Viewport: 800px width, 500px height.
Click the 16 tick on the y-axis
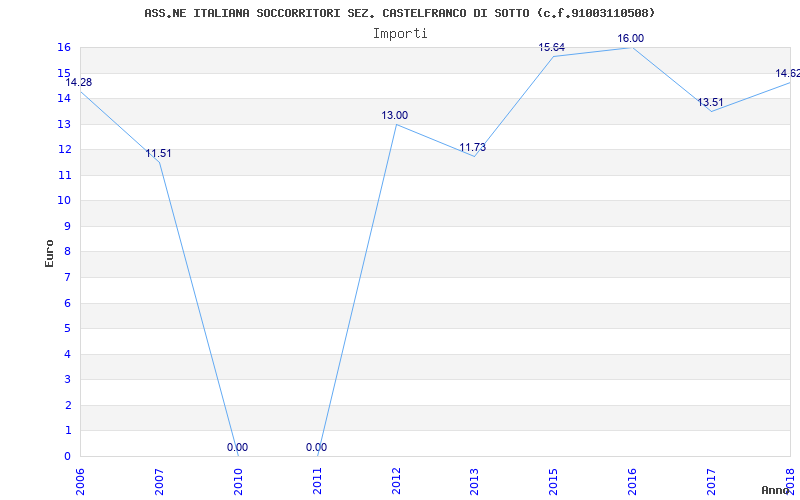(64, 47)
